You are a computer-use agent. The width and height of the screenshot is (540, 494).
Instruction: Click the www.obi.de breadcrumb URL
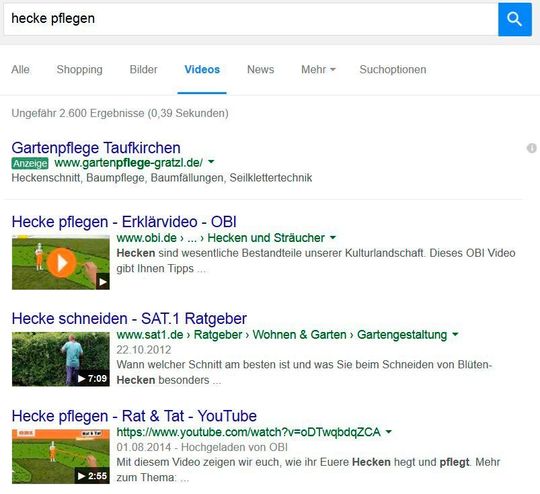tap(147, 238)
